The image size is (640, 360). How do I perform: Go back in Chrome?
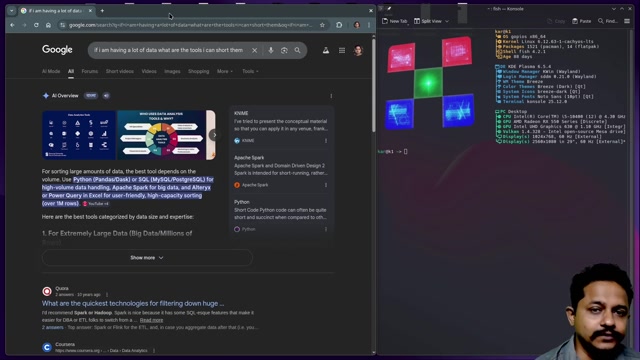click(x=13, y=25)
